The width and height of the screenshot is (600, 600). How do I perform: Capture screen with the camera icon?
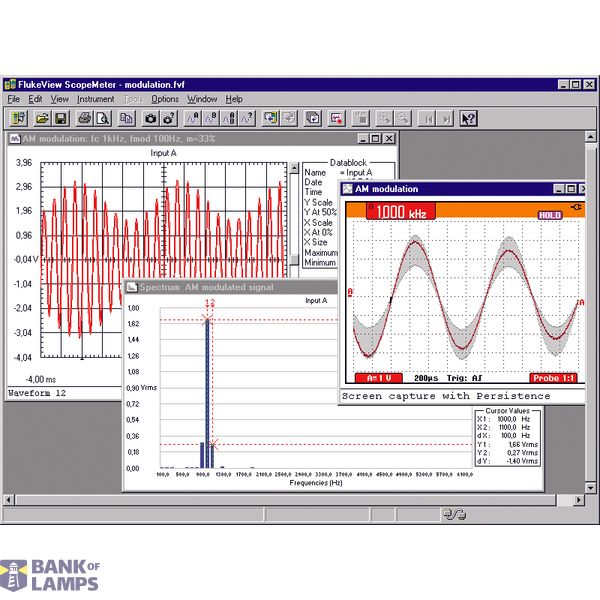[x=150, y=118]
